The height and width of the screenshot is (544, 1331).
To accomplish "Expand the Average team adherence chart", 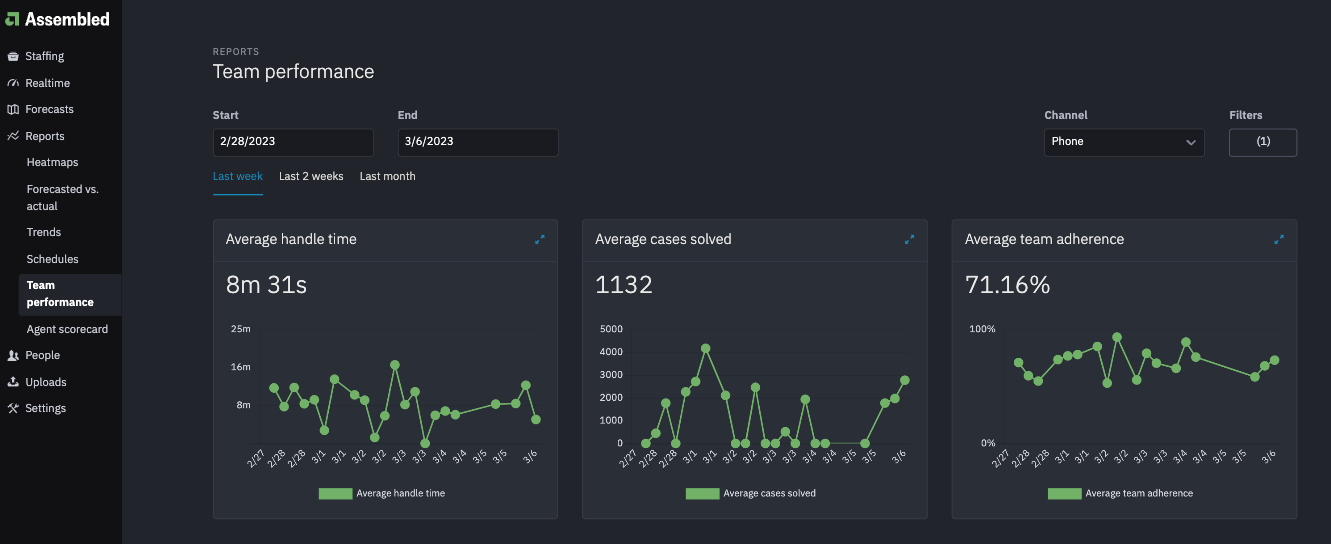I will click(1279, 240).
